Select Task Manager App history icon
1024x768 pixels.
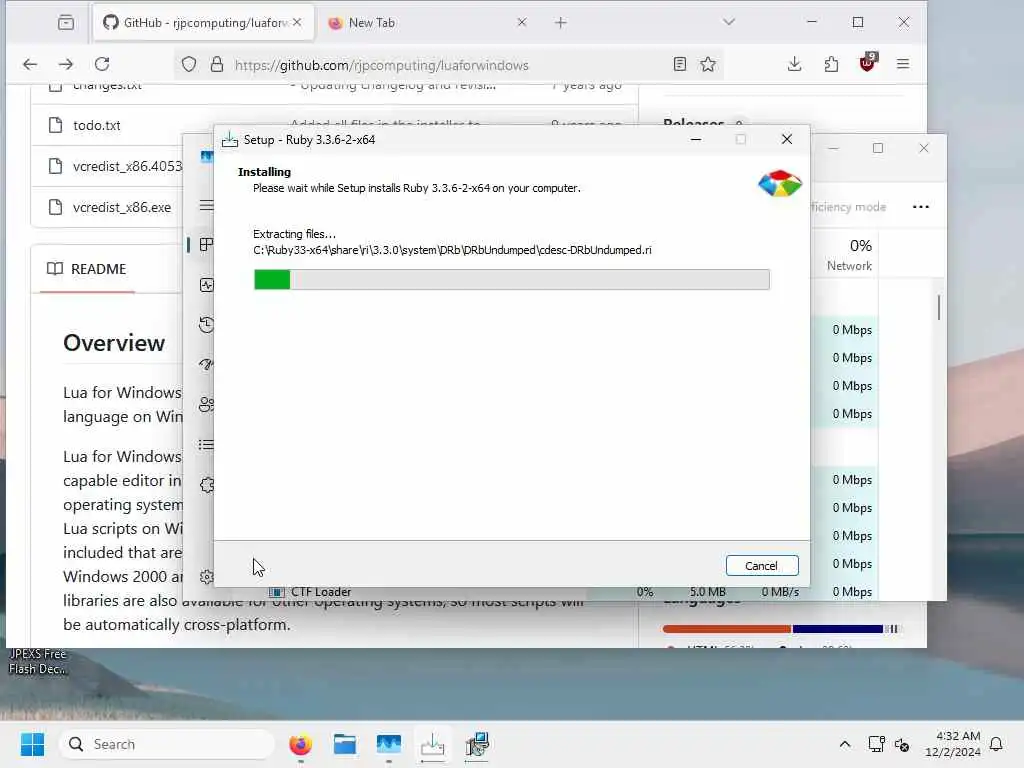click(x=206, y=325)
